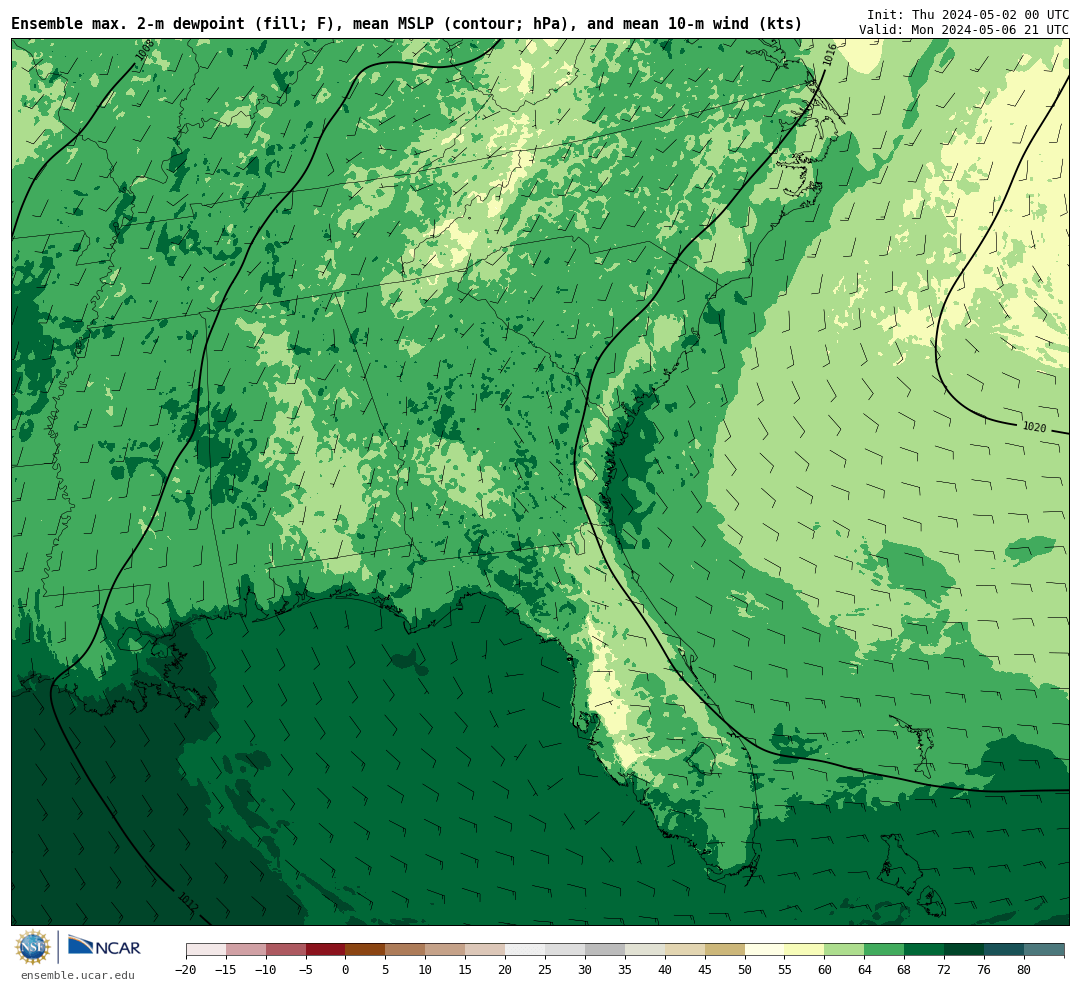Click the 1016 pressure contour label

point(830,54)
